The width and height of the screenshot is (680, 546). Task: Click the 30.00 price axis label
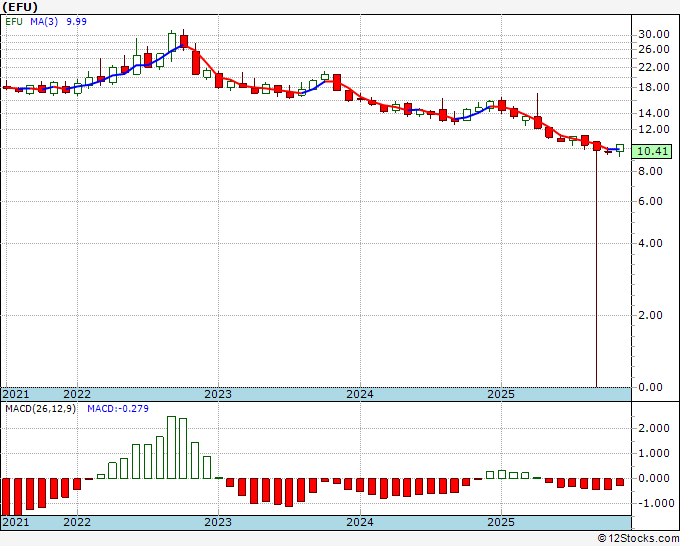(x=654, y=35)
